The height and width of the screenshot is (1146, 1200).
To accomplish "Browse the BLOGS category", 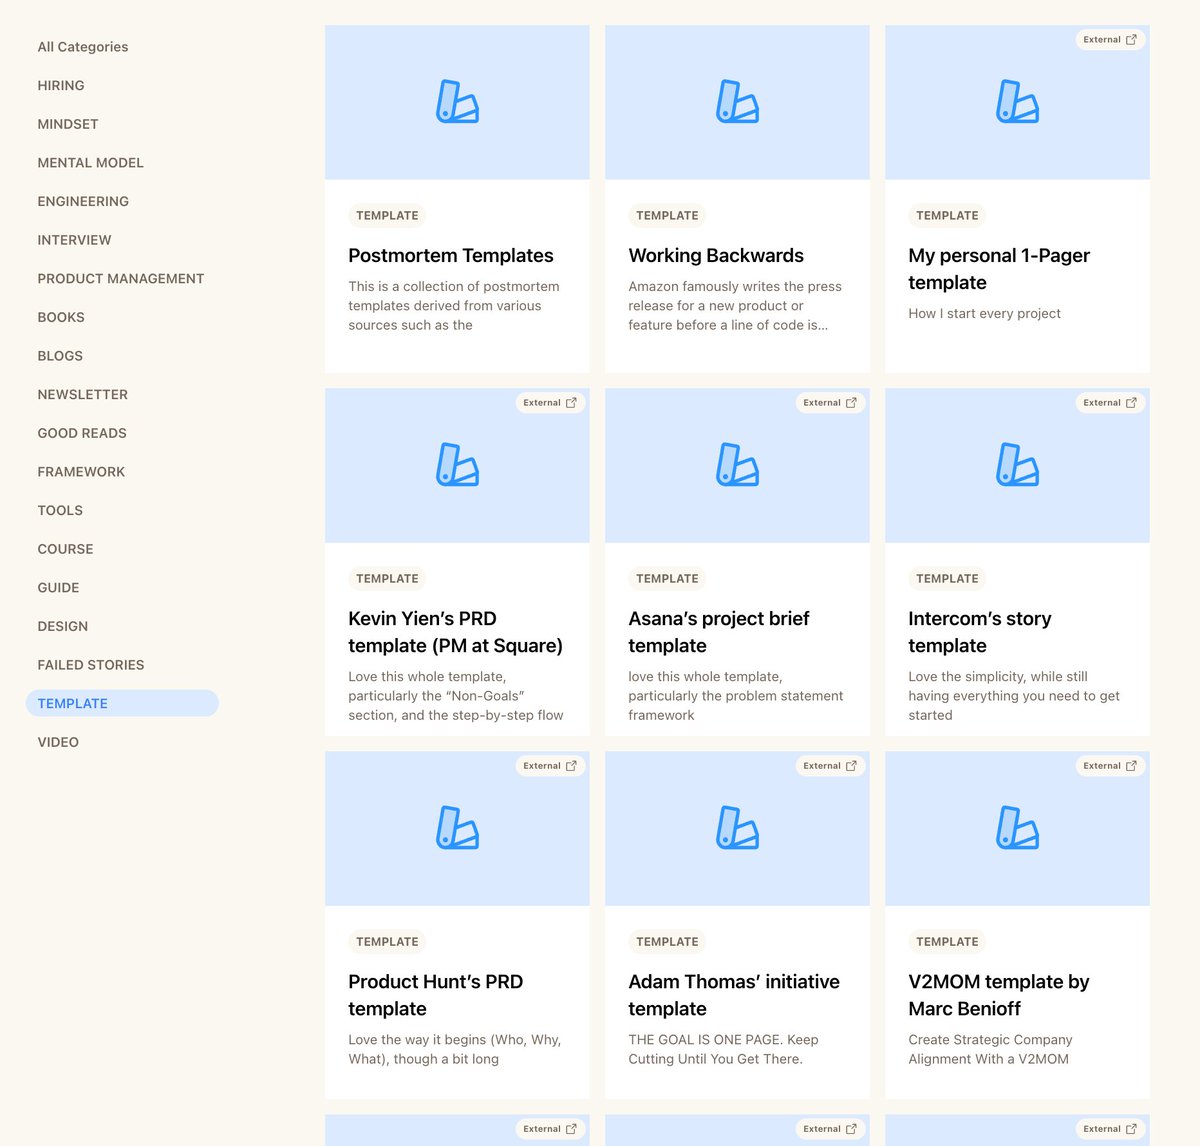I will coord(60,356).
